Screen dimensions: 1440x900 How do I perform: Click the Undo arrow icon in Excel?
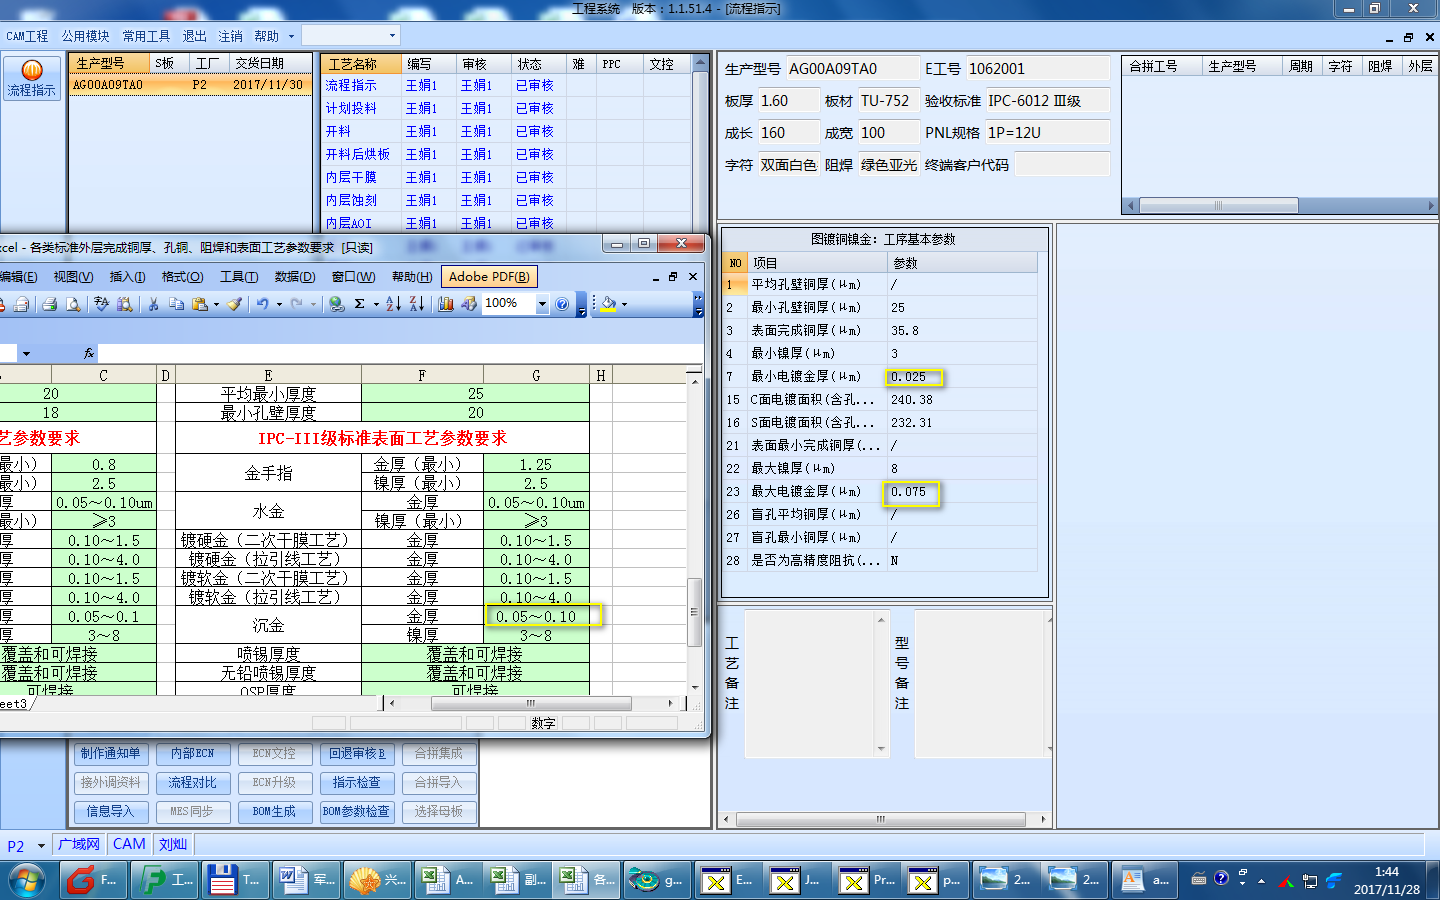(x=262, y=304)
